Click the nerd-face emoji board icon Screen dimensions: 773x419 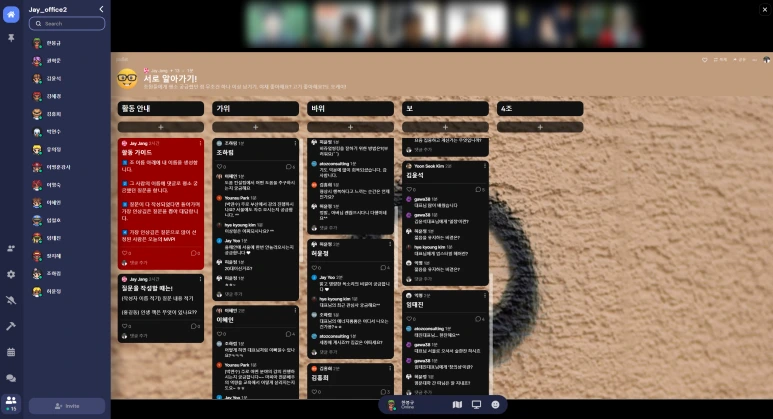(127, 79)
